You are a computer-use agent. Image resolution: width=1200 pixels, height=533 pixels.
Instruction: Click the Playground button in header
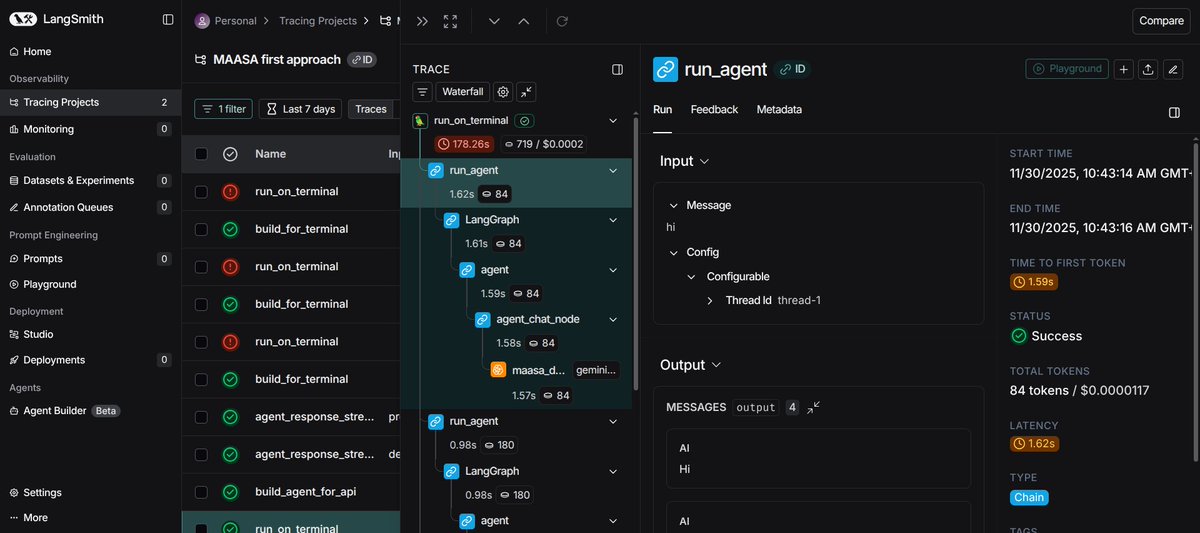tap(1067, 69)
